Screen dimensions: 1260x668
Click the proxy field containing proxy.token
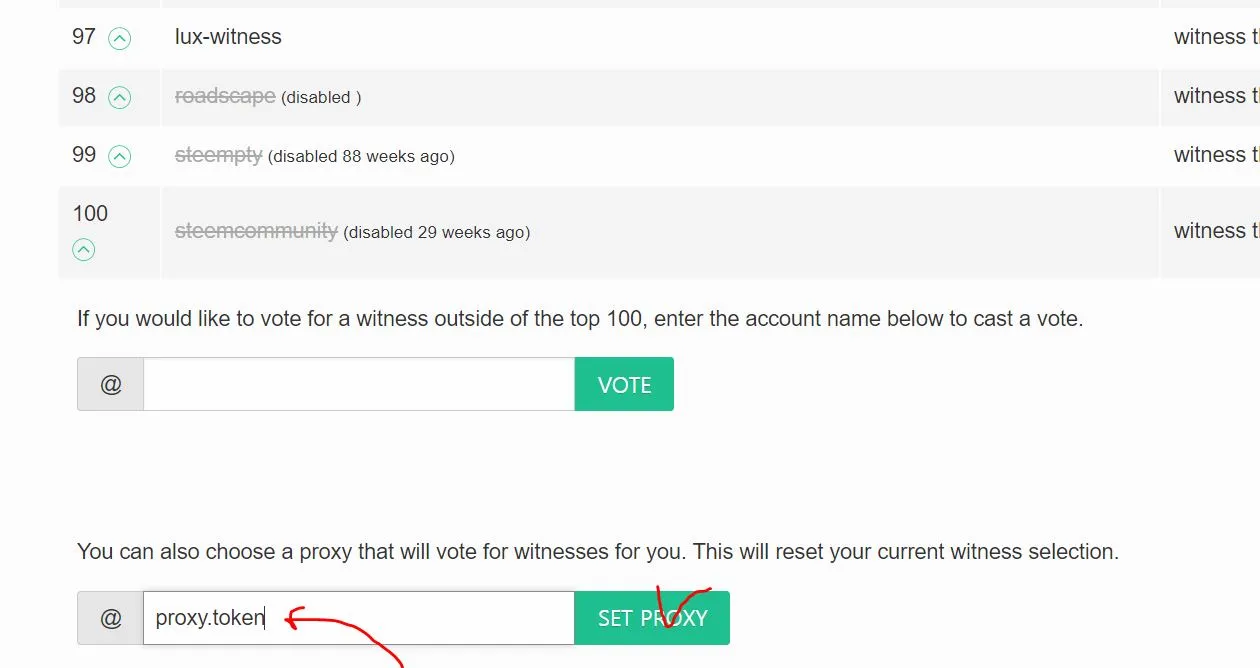358,618
